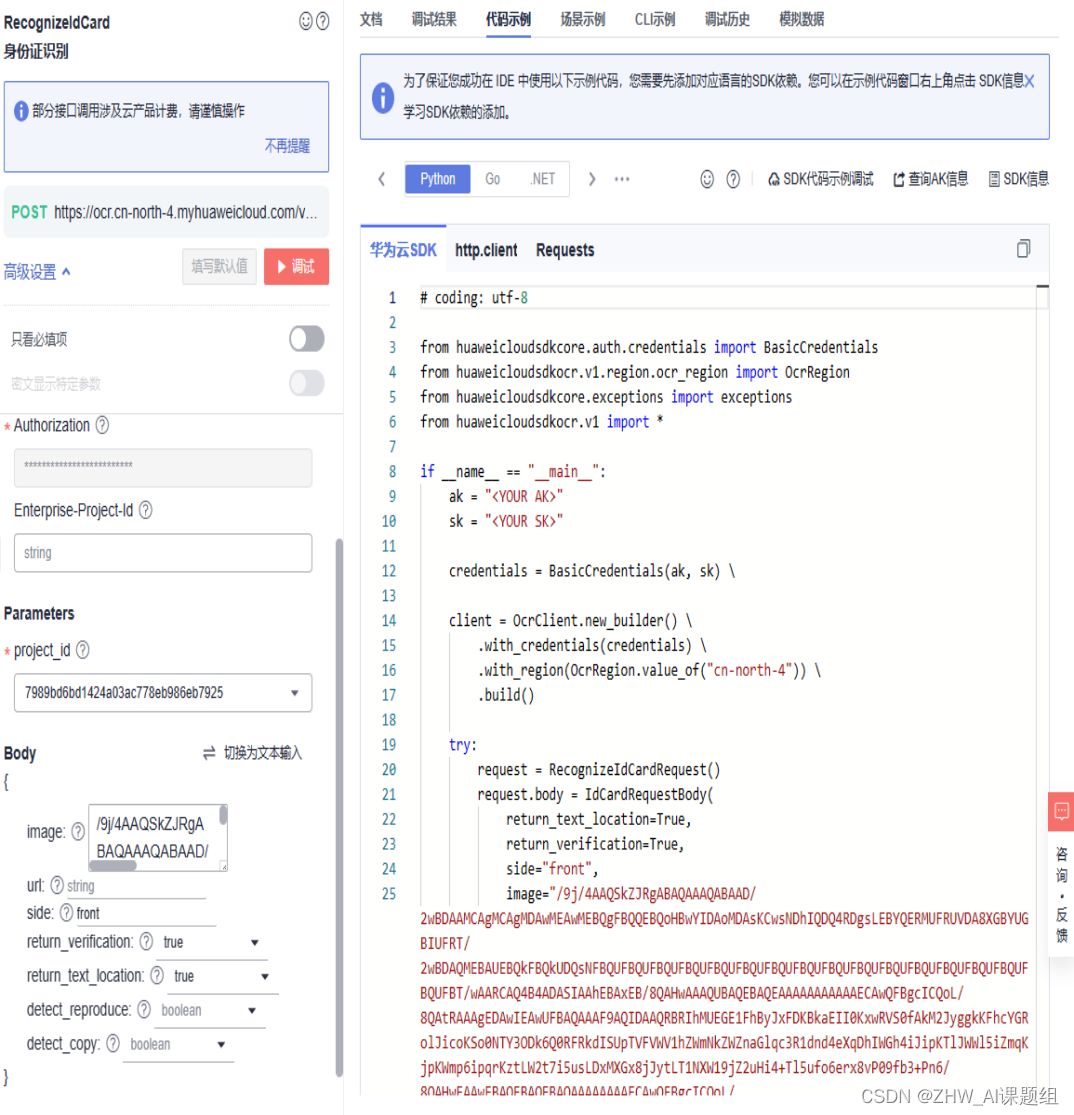Open help for Authorization field
The image size is (1074, 1115).
[102, 425]
